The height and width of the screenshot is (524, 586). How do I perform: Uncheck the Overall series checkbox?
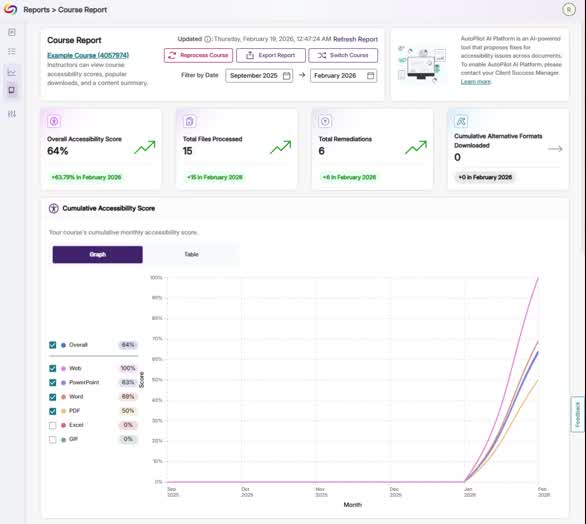pos(53,345)
